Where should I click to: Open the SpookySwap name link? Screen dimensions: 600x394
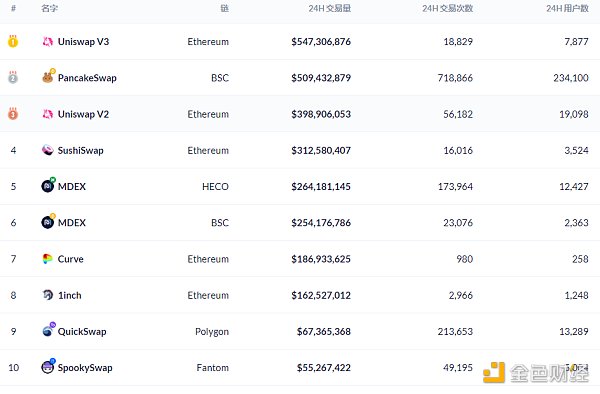[x=85, y=368]
